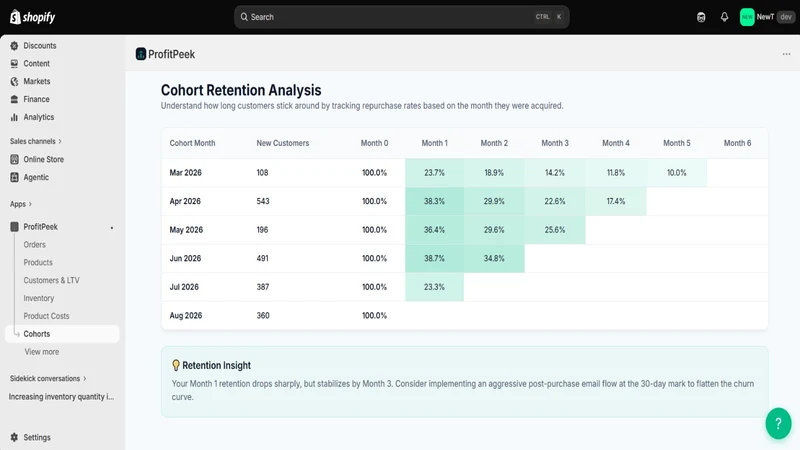Viewport: 800px width, 450px height.
Task: Click the ProfitPeek logo in app header
Action: point(141,54)
